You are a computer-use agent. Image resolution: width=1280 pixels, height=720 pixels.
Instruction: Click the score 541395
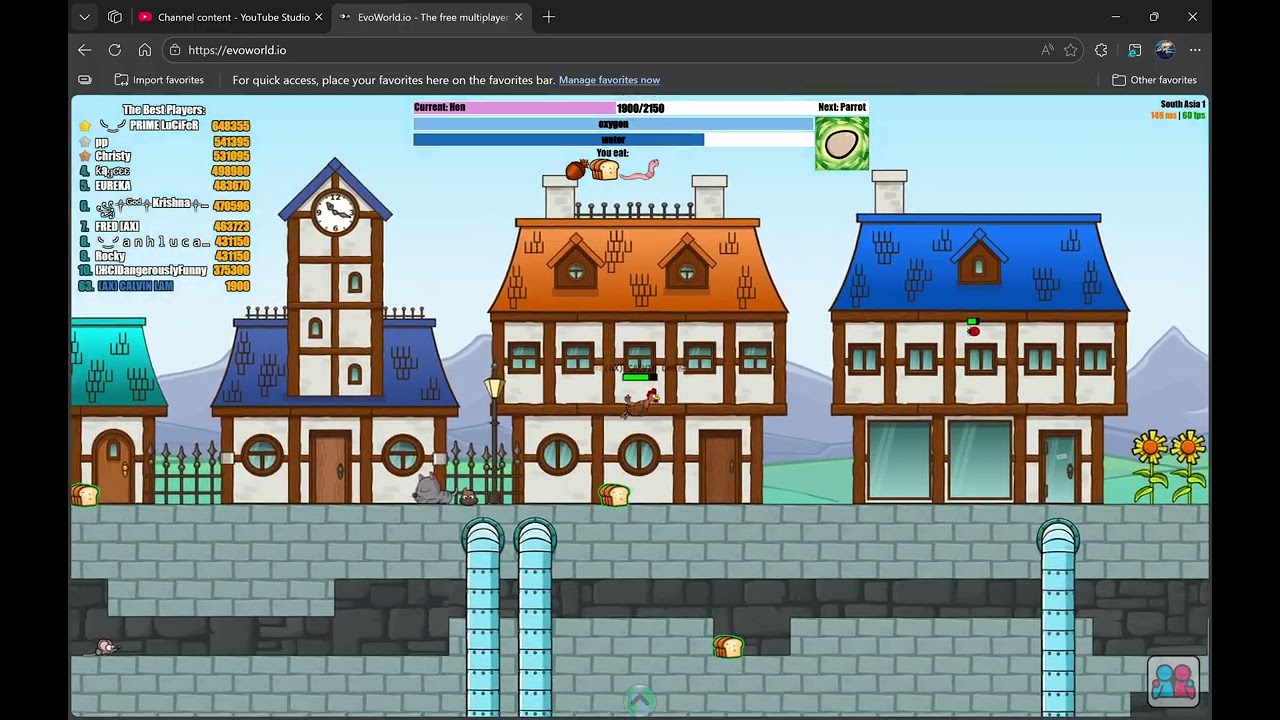tap(231, 142)
